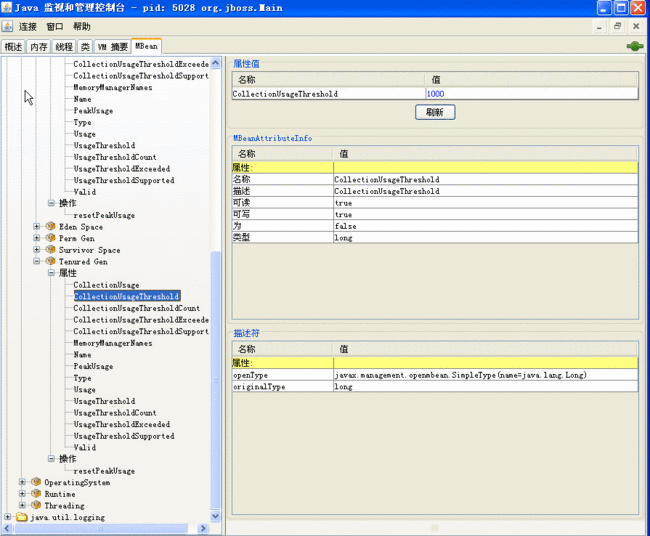The width and height of the screenshot is (650, 536).
Task: Close the inner connection window
Action: coord(636,26)
